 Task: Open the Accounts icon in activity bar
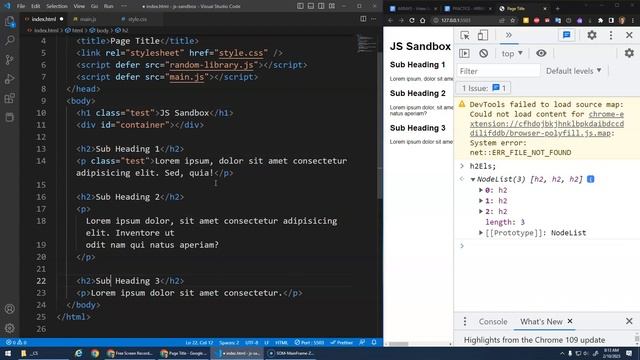(x=9, y=309)
